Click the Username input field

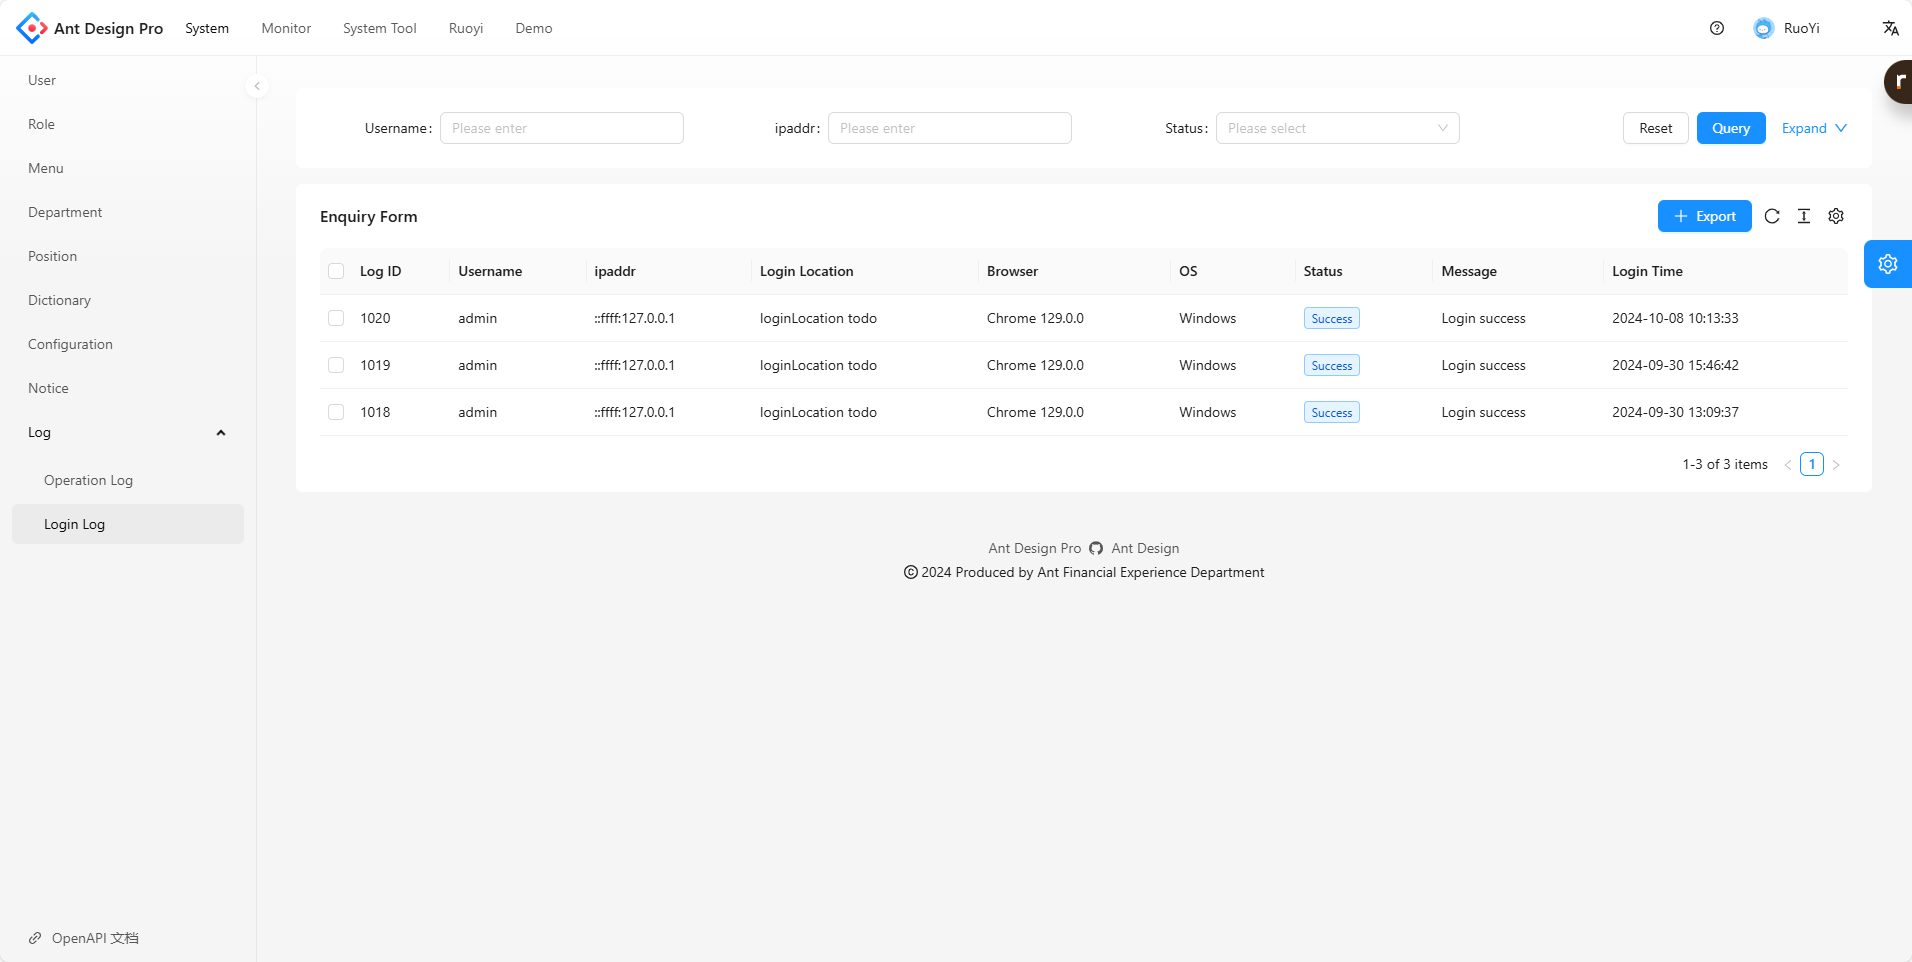pyautogui.click(x=561, y=128)
